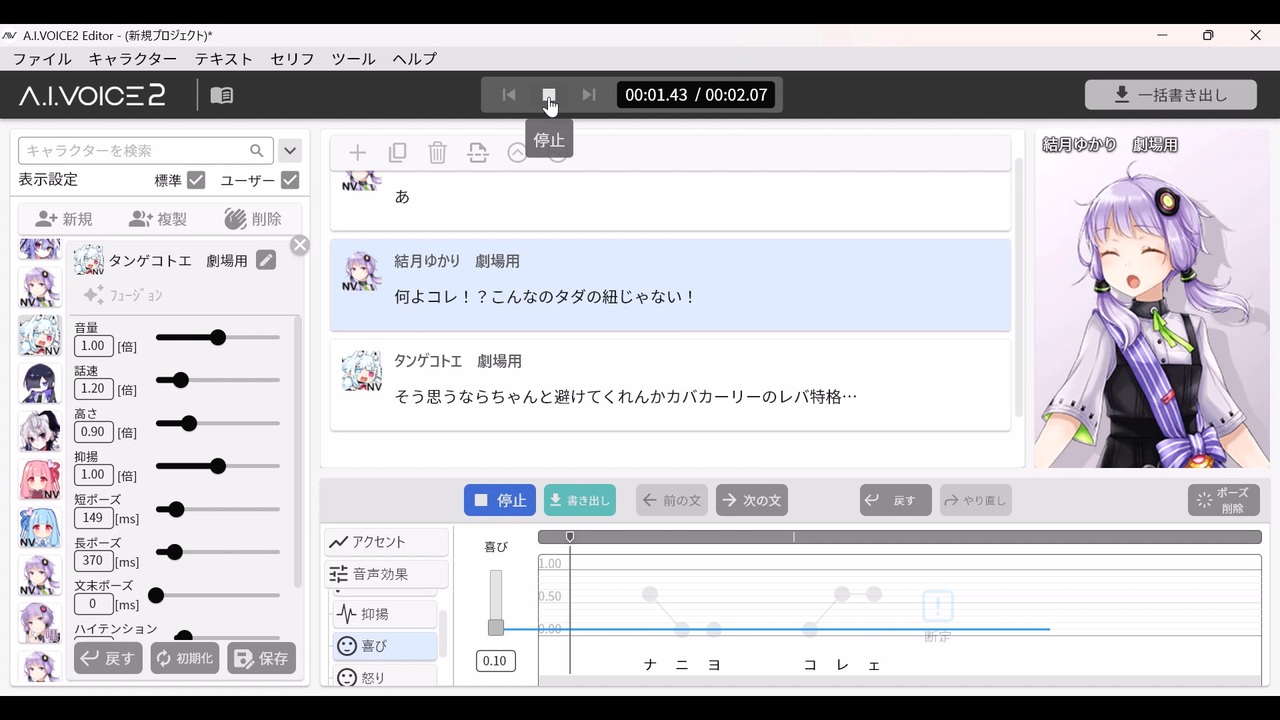Click the split line icon in line toolbar
Viewport: 1280px width, 720px height.
tap(477, 153)
